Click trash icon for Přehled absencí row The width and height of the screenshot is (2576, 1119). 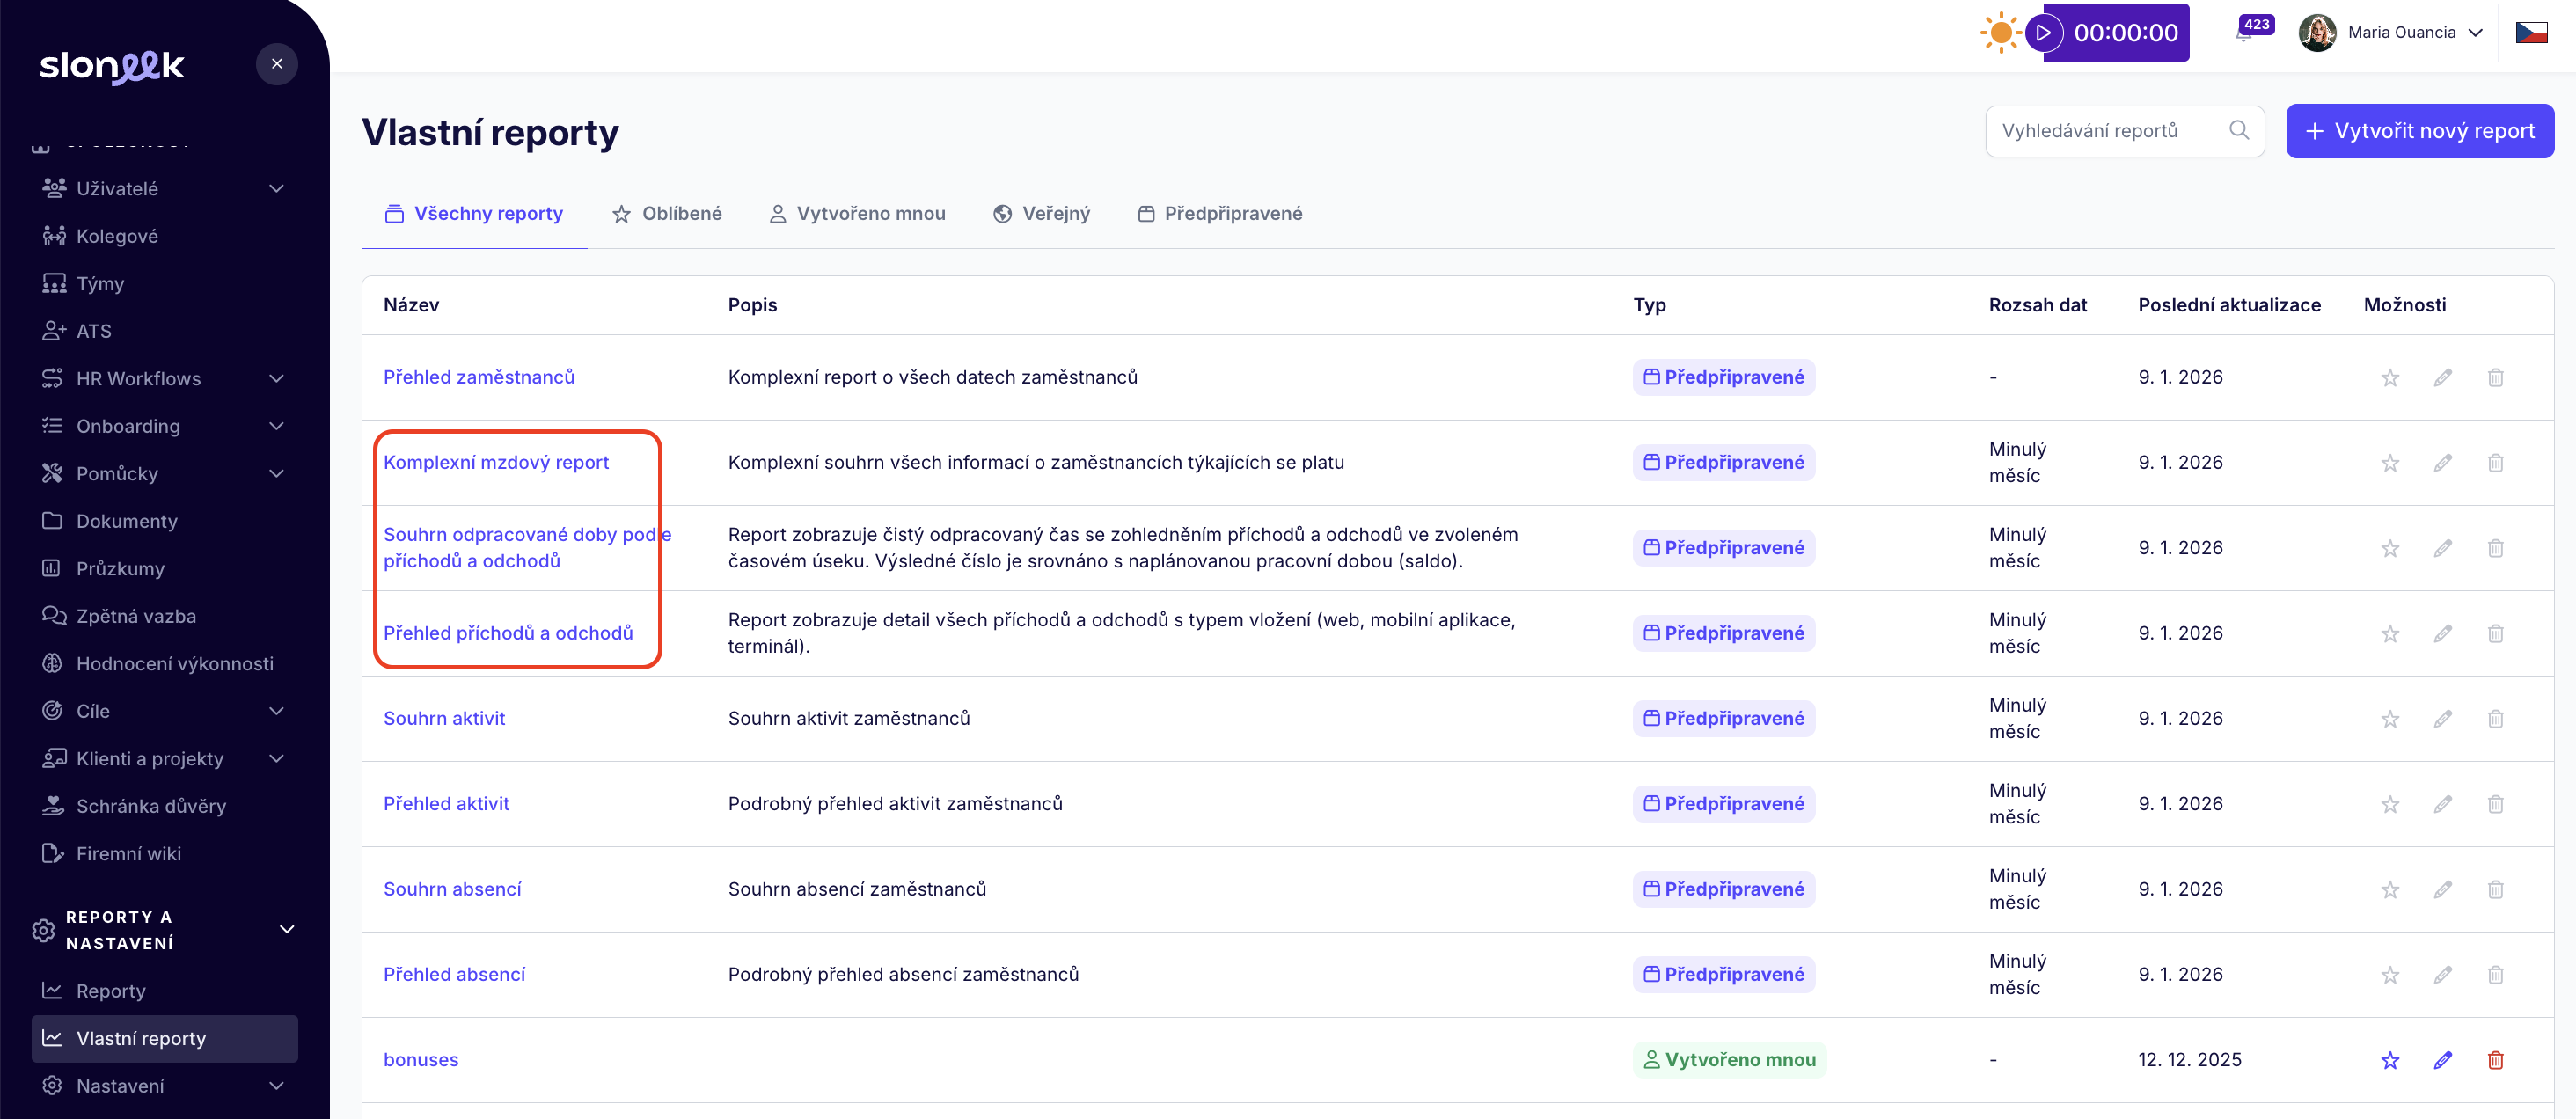coord(2495,975)
